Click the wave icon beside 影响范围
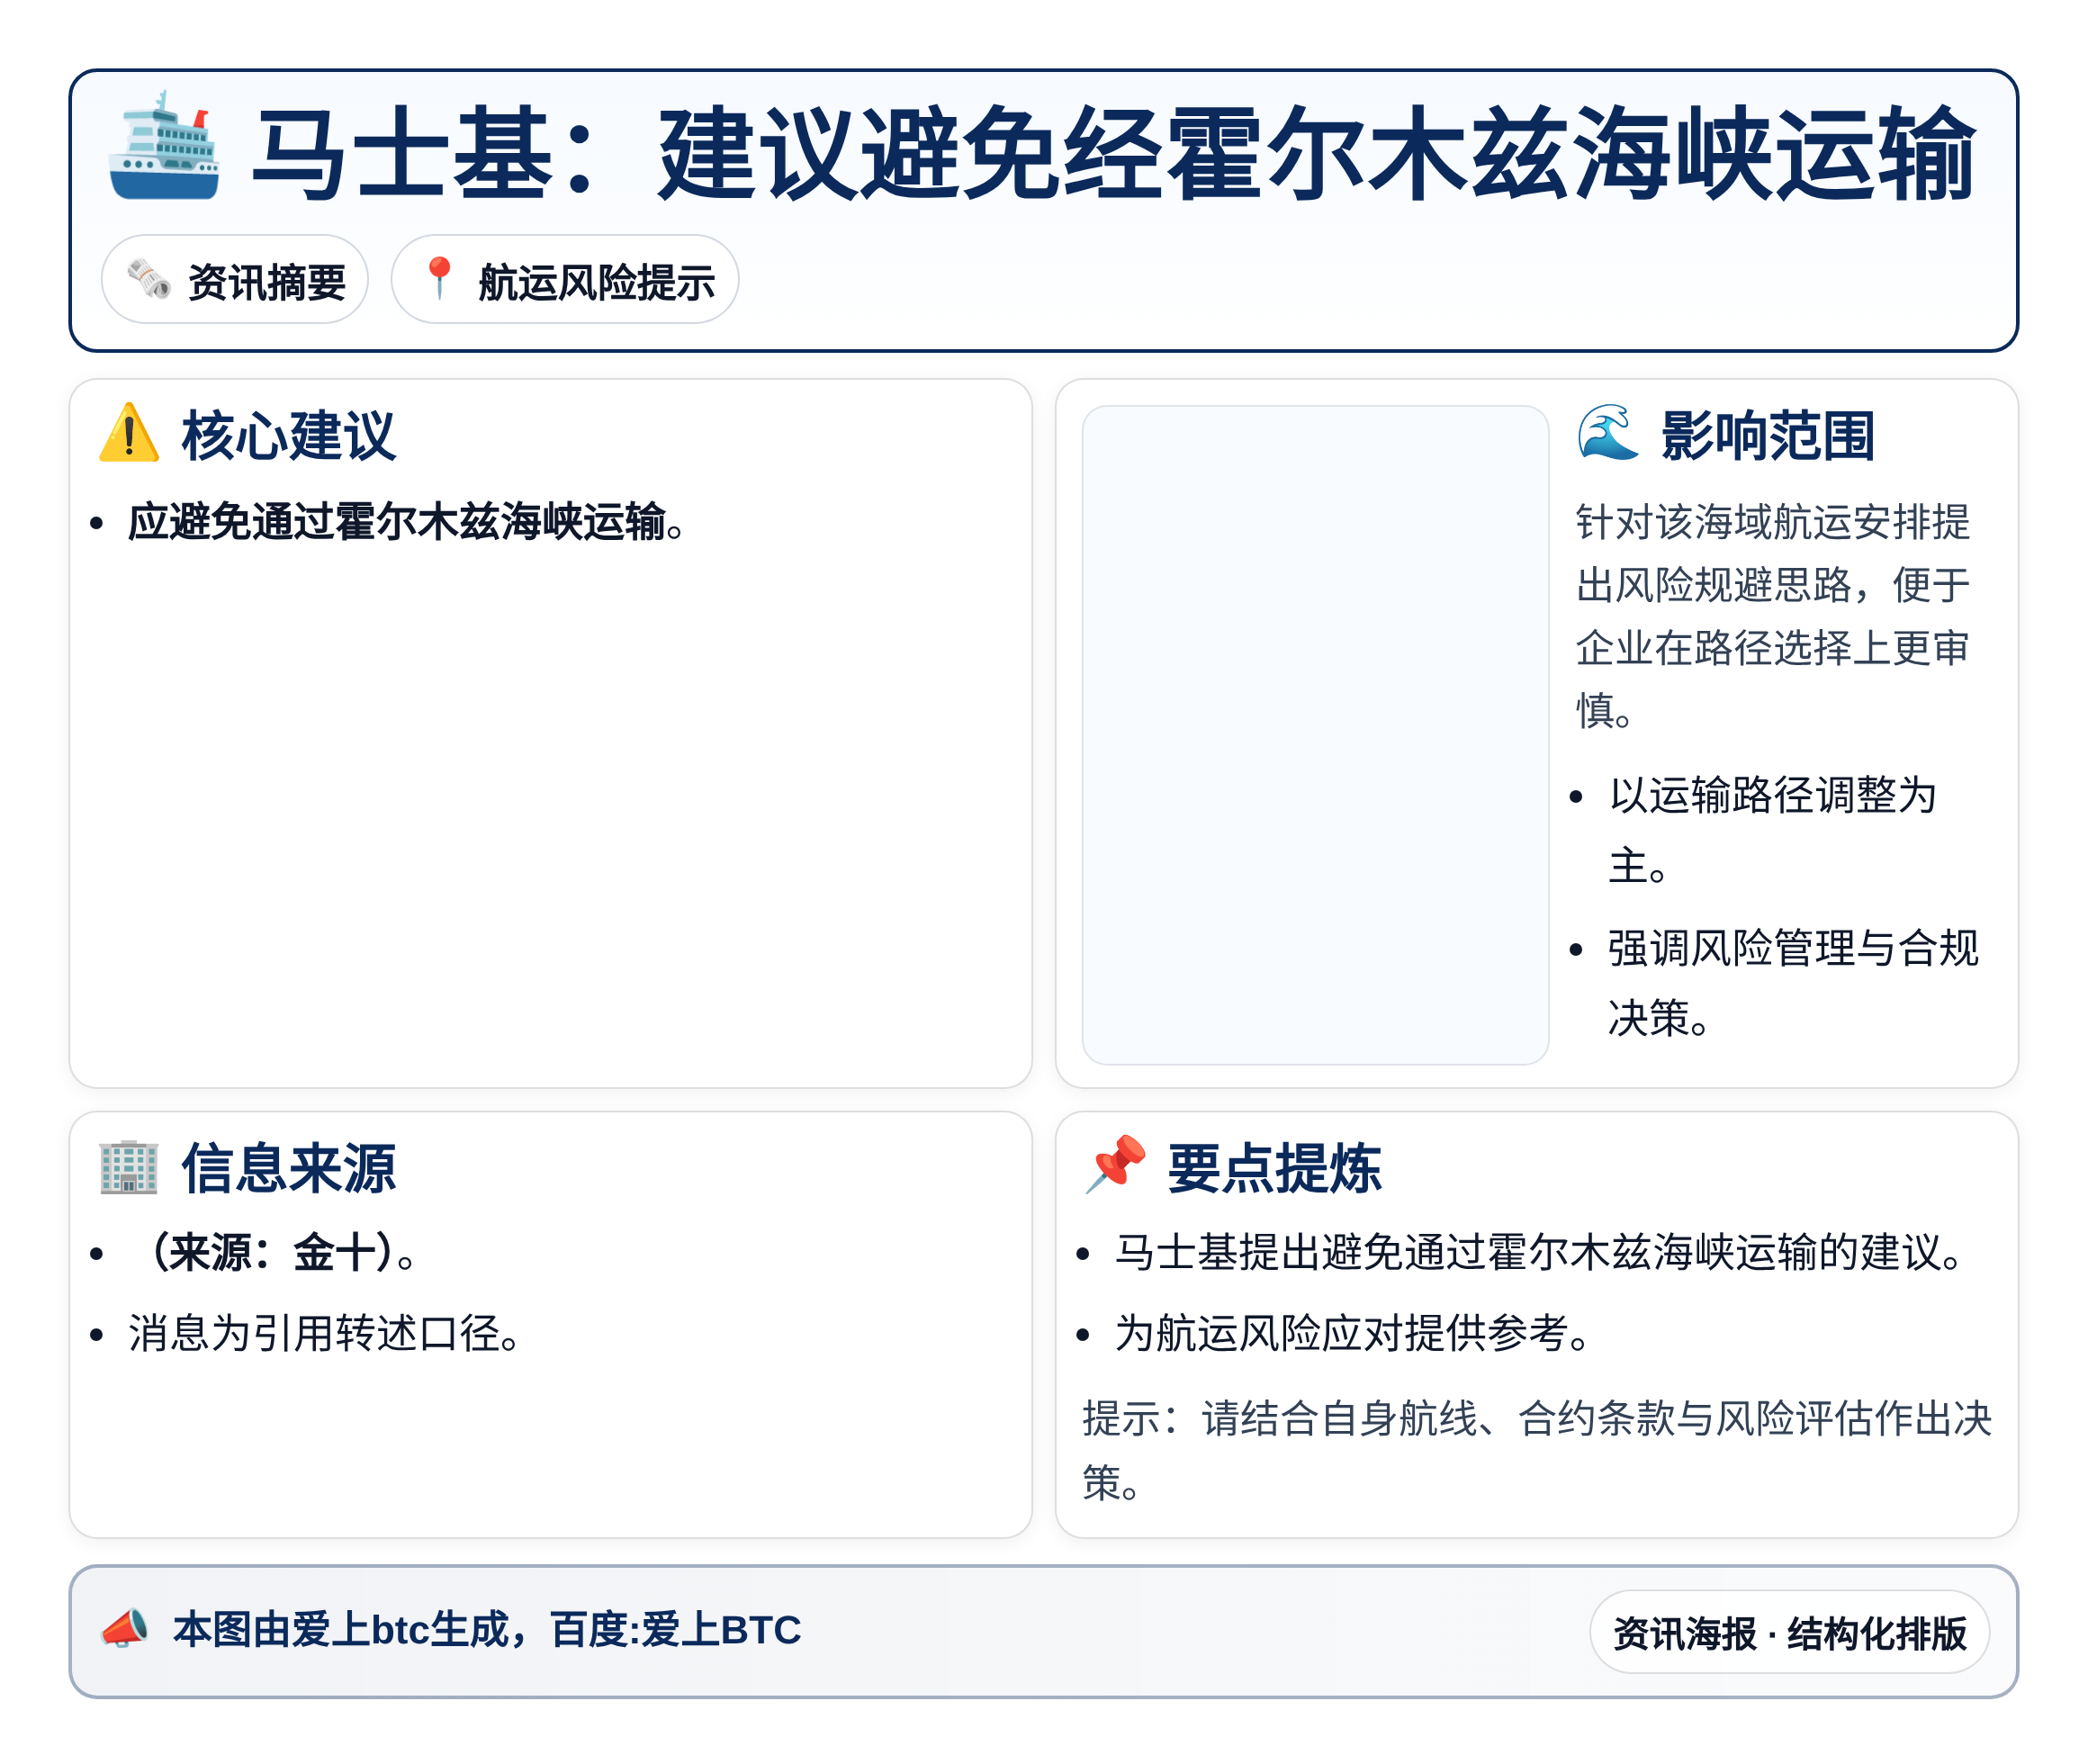Image resolution: width=2088 pixels, height=1764 pixels. [x=1608, y=433]
